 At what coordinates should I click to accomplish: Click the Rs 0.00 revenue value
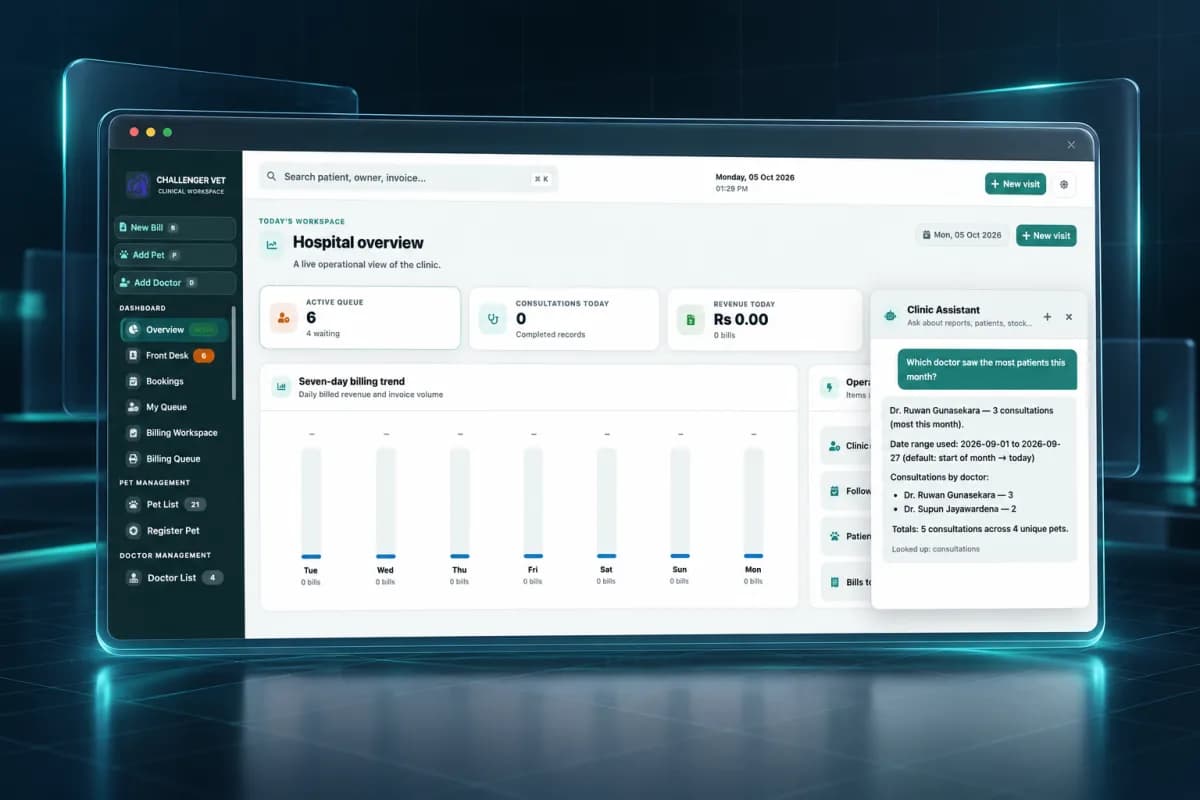point(741,320)
